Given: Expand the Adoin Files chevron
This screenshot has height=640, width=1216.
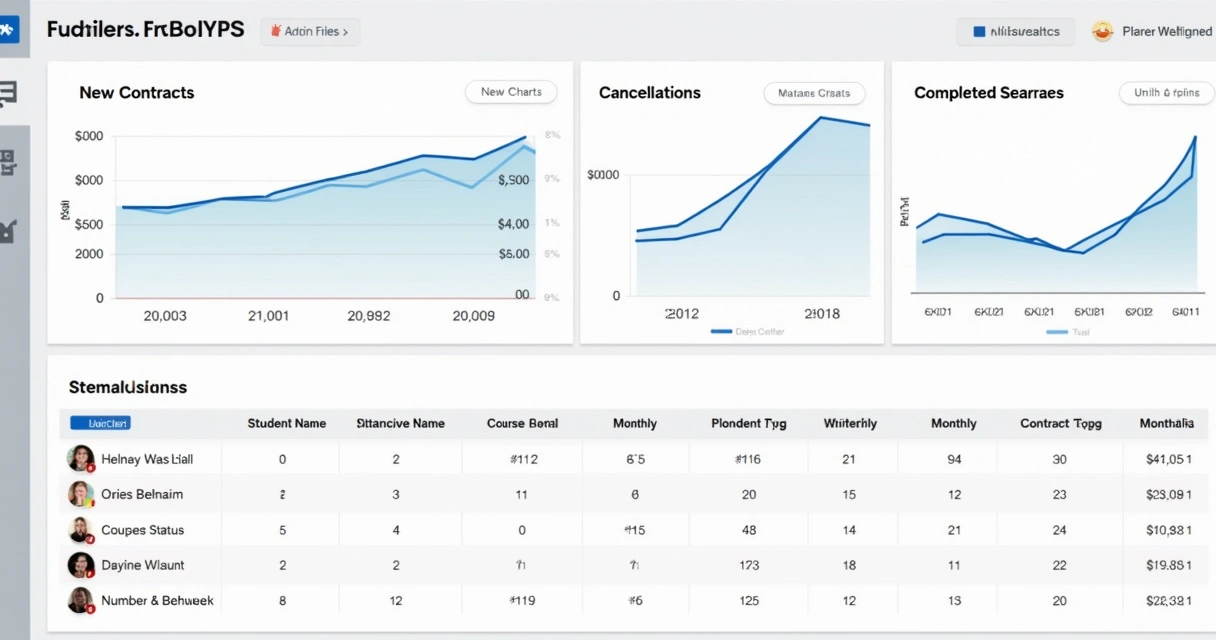Looking at the screenshot, I should [x=345, y=32].
